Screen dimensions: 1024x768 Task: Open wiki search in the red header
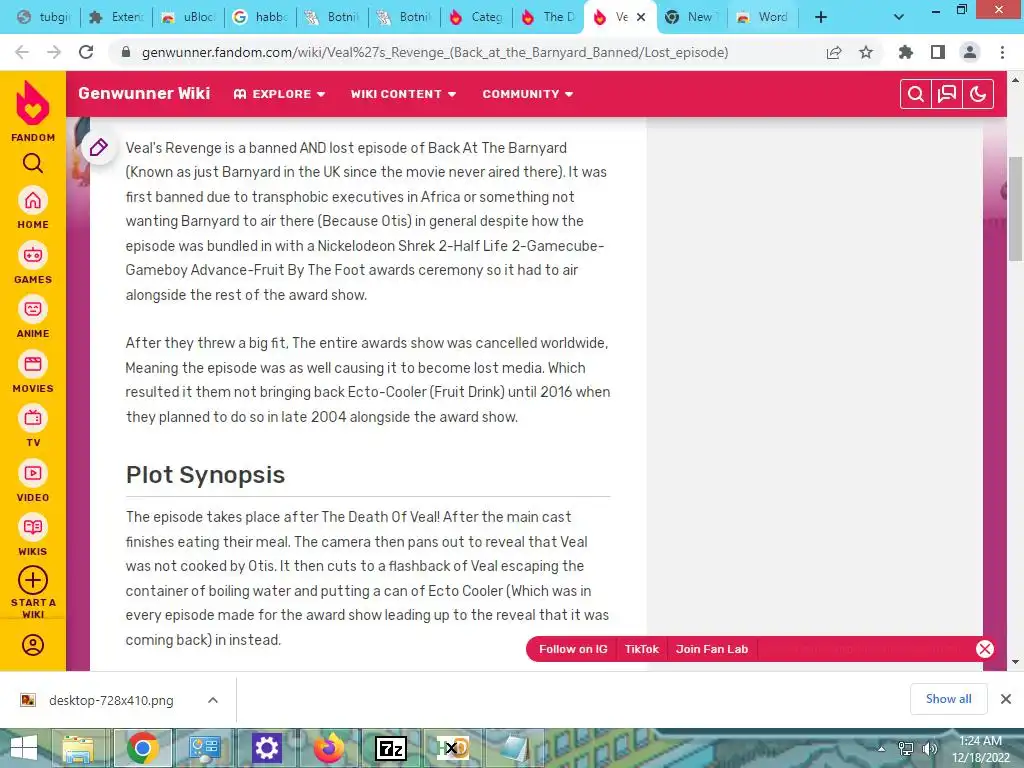pos(916,95)
